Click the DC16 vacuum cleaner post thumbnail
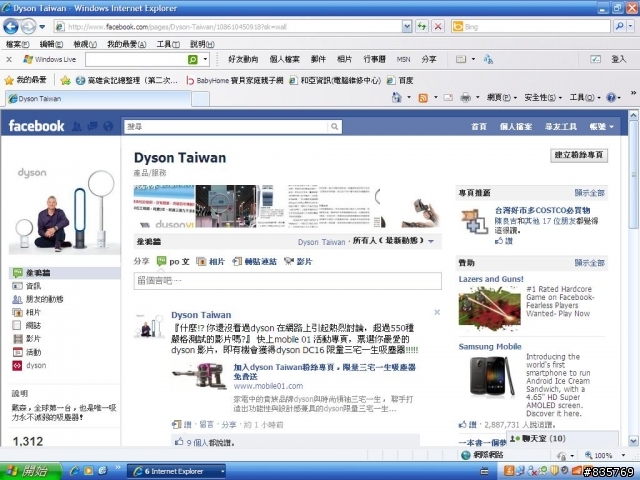The height and width of the screenshot is (480, 640). click(x=200, y=375)
